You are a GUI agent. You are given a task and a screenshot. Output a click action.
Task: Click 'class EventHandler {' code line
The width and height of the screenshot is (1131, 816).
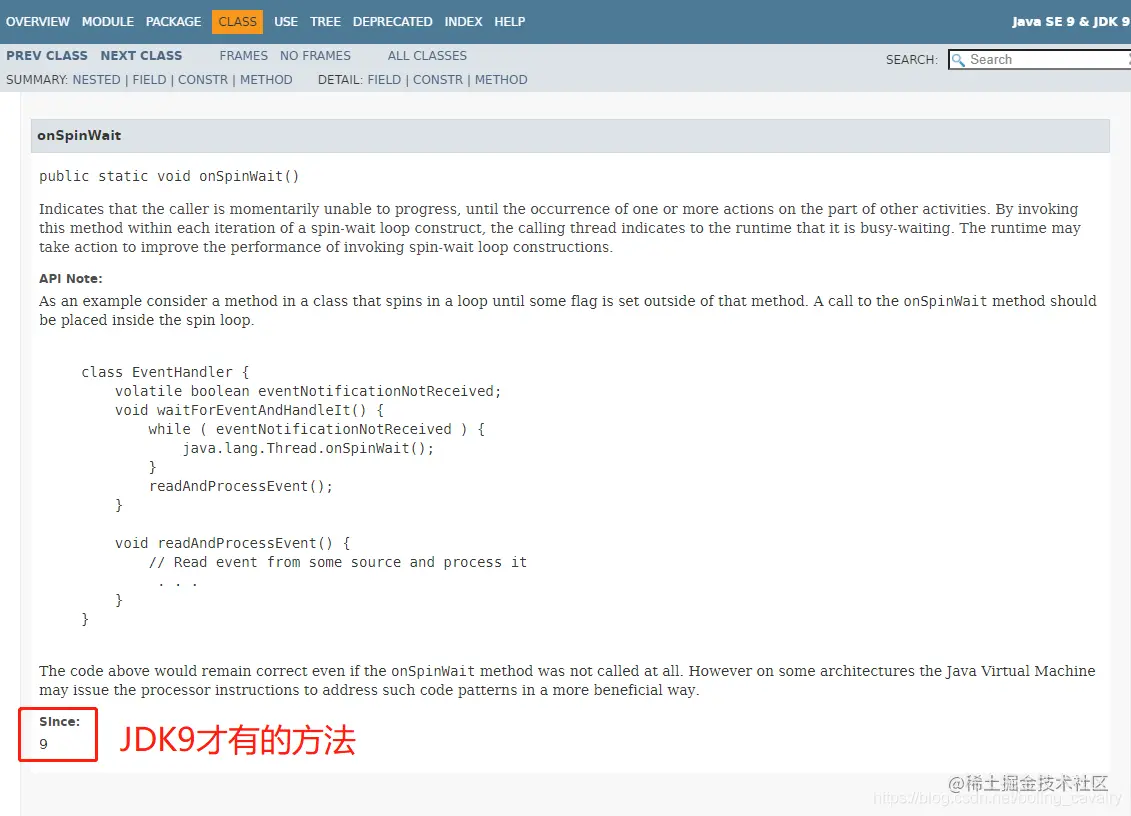165,372
